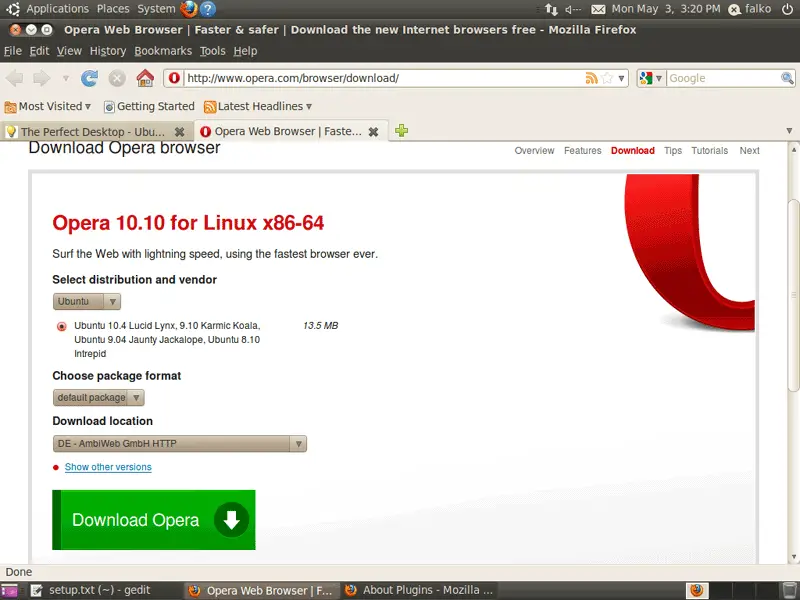Click the RSS feed icon in the address bar
This screenshot has width=800, height=600.
592,78
